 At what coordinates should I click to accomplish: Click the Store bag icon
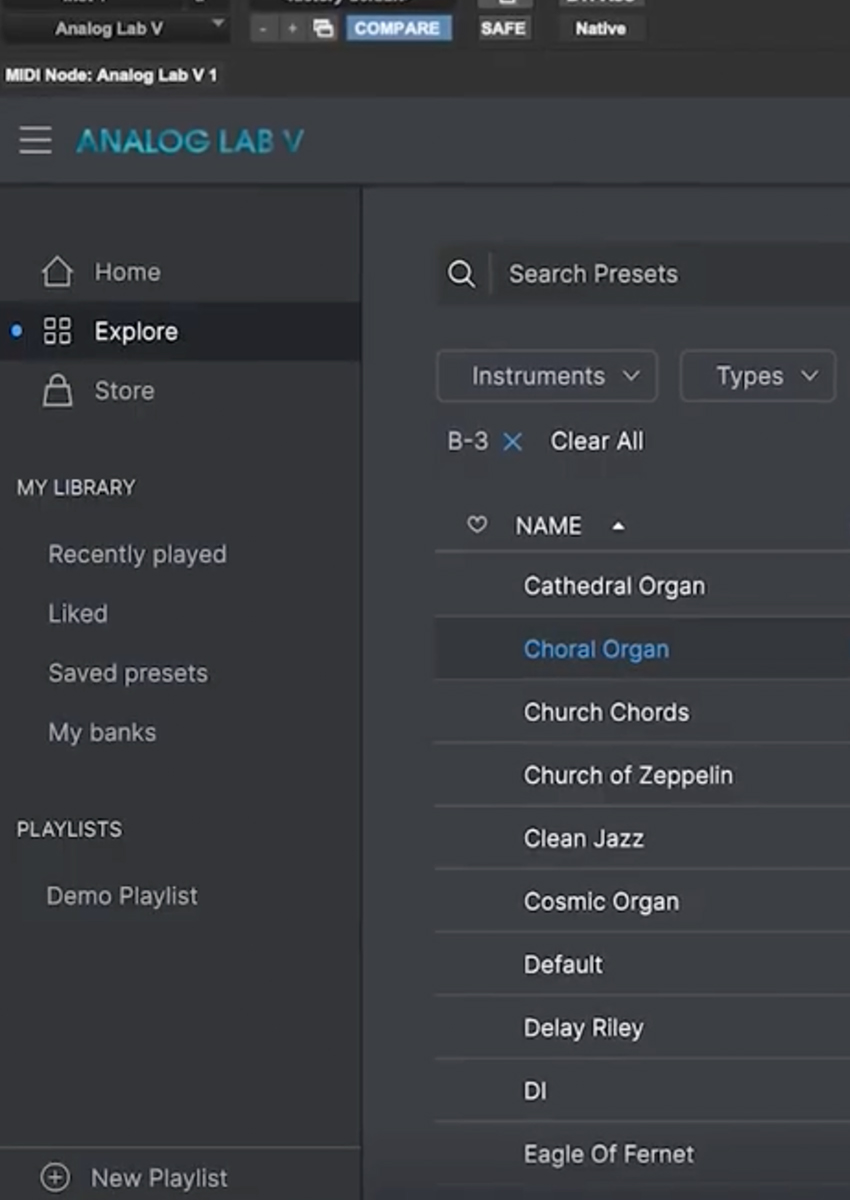[x=57, y=391]
